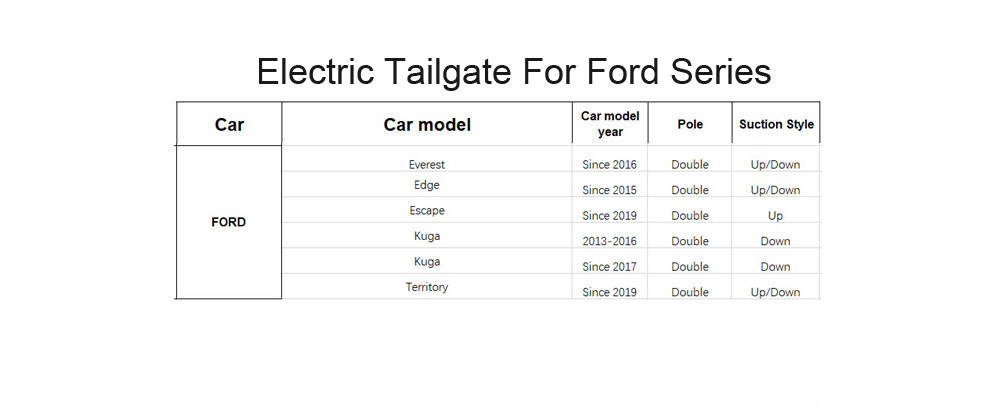
Task: Click the 'Car model year' header cell
Action: [610, 124]
